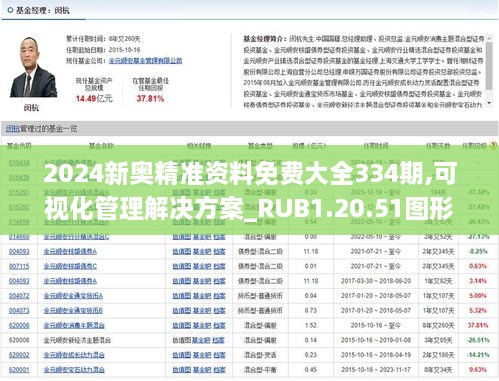Viewport: 499px width, 381px height.
Task: Open 档案 for fund 620006
Action: 219,325
